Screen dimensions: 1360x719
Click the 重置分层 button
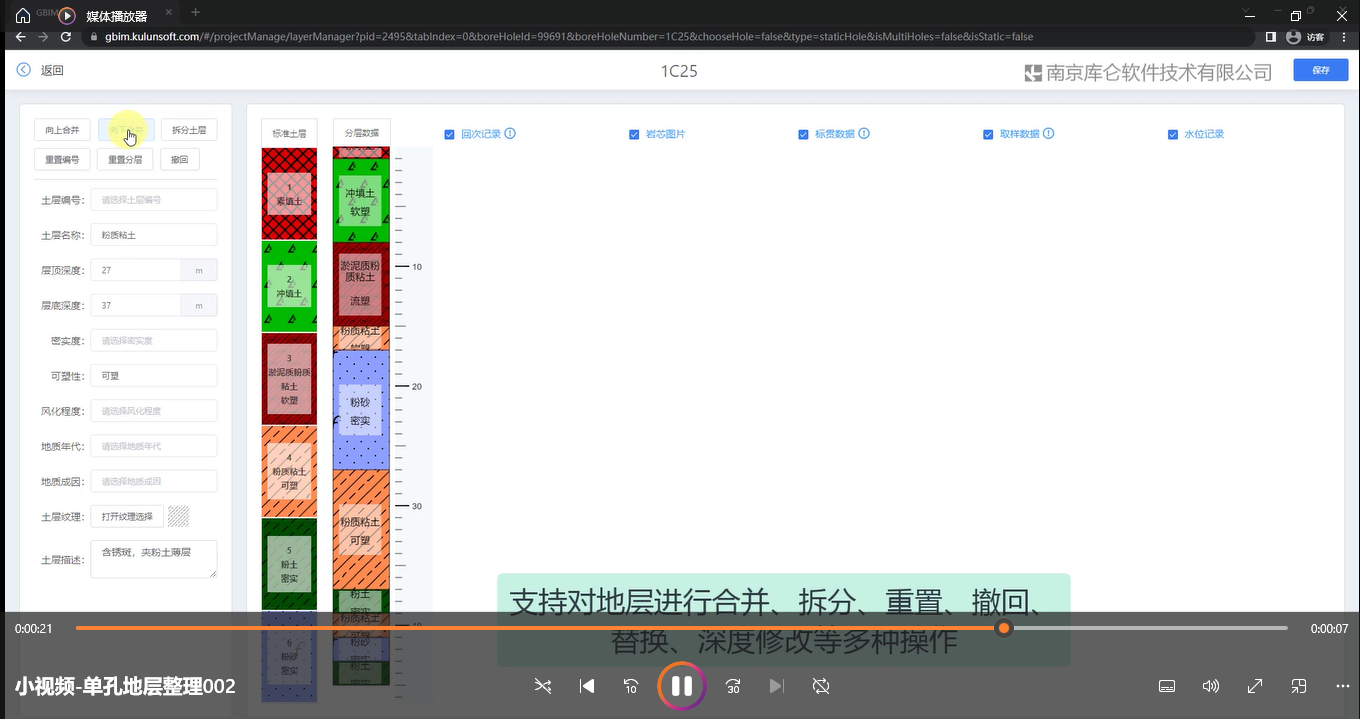pos(126,159)
